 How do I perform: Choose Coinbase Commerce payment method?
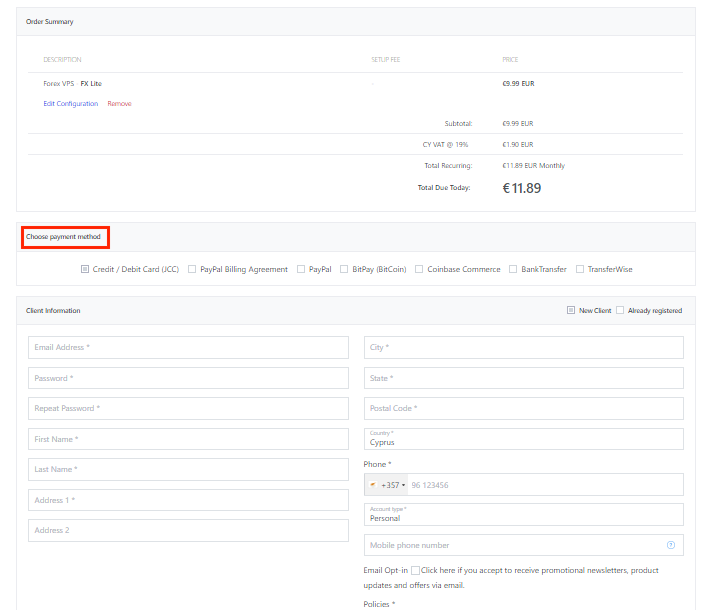(419, 269)
